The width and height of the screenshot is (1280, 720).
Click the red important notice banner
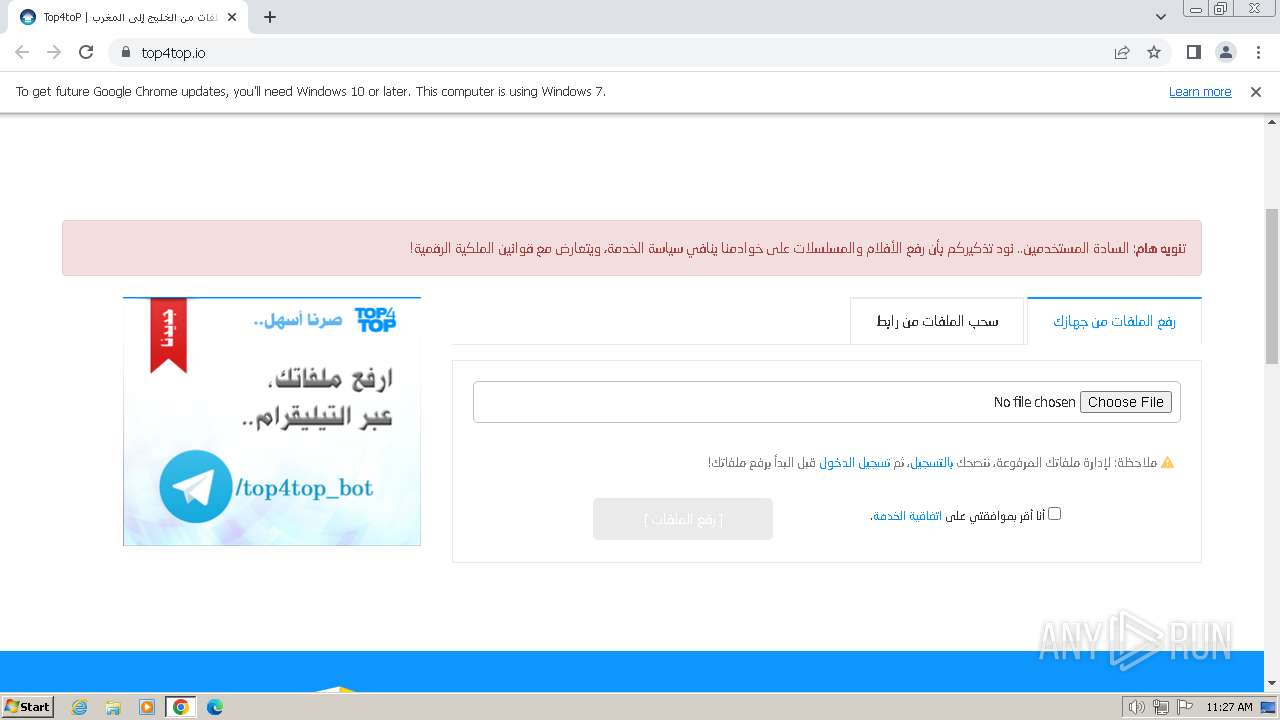click(632, 248)
